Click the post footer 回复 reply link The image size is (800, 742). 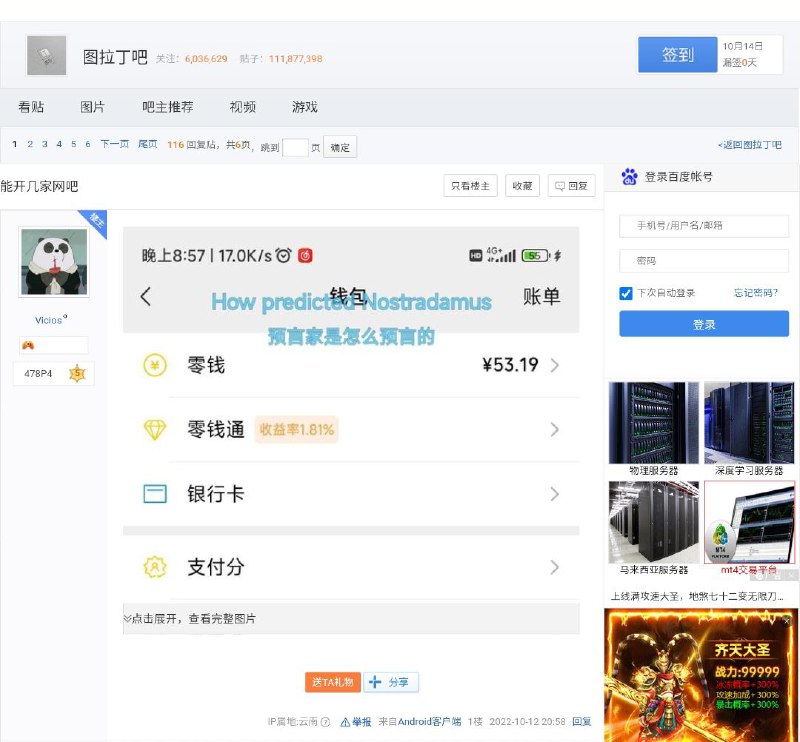582,722
